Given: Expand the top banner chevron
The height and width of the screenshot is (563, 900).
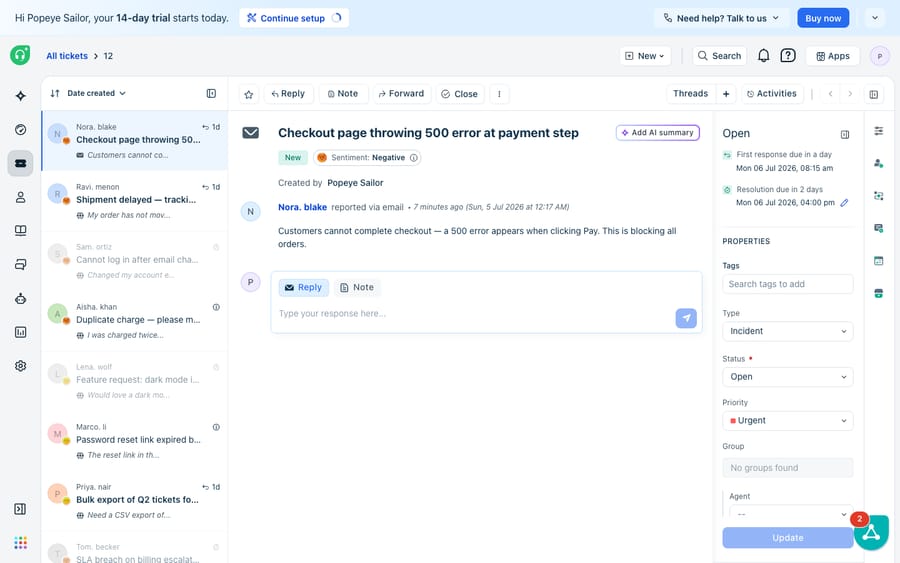Looking at the screenshot, I should click(x=875, y=18).
